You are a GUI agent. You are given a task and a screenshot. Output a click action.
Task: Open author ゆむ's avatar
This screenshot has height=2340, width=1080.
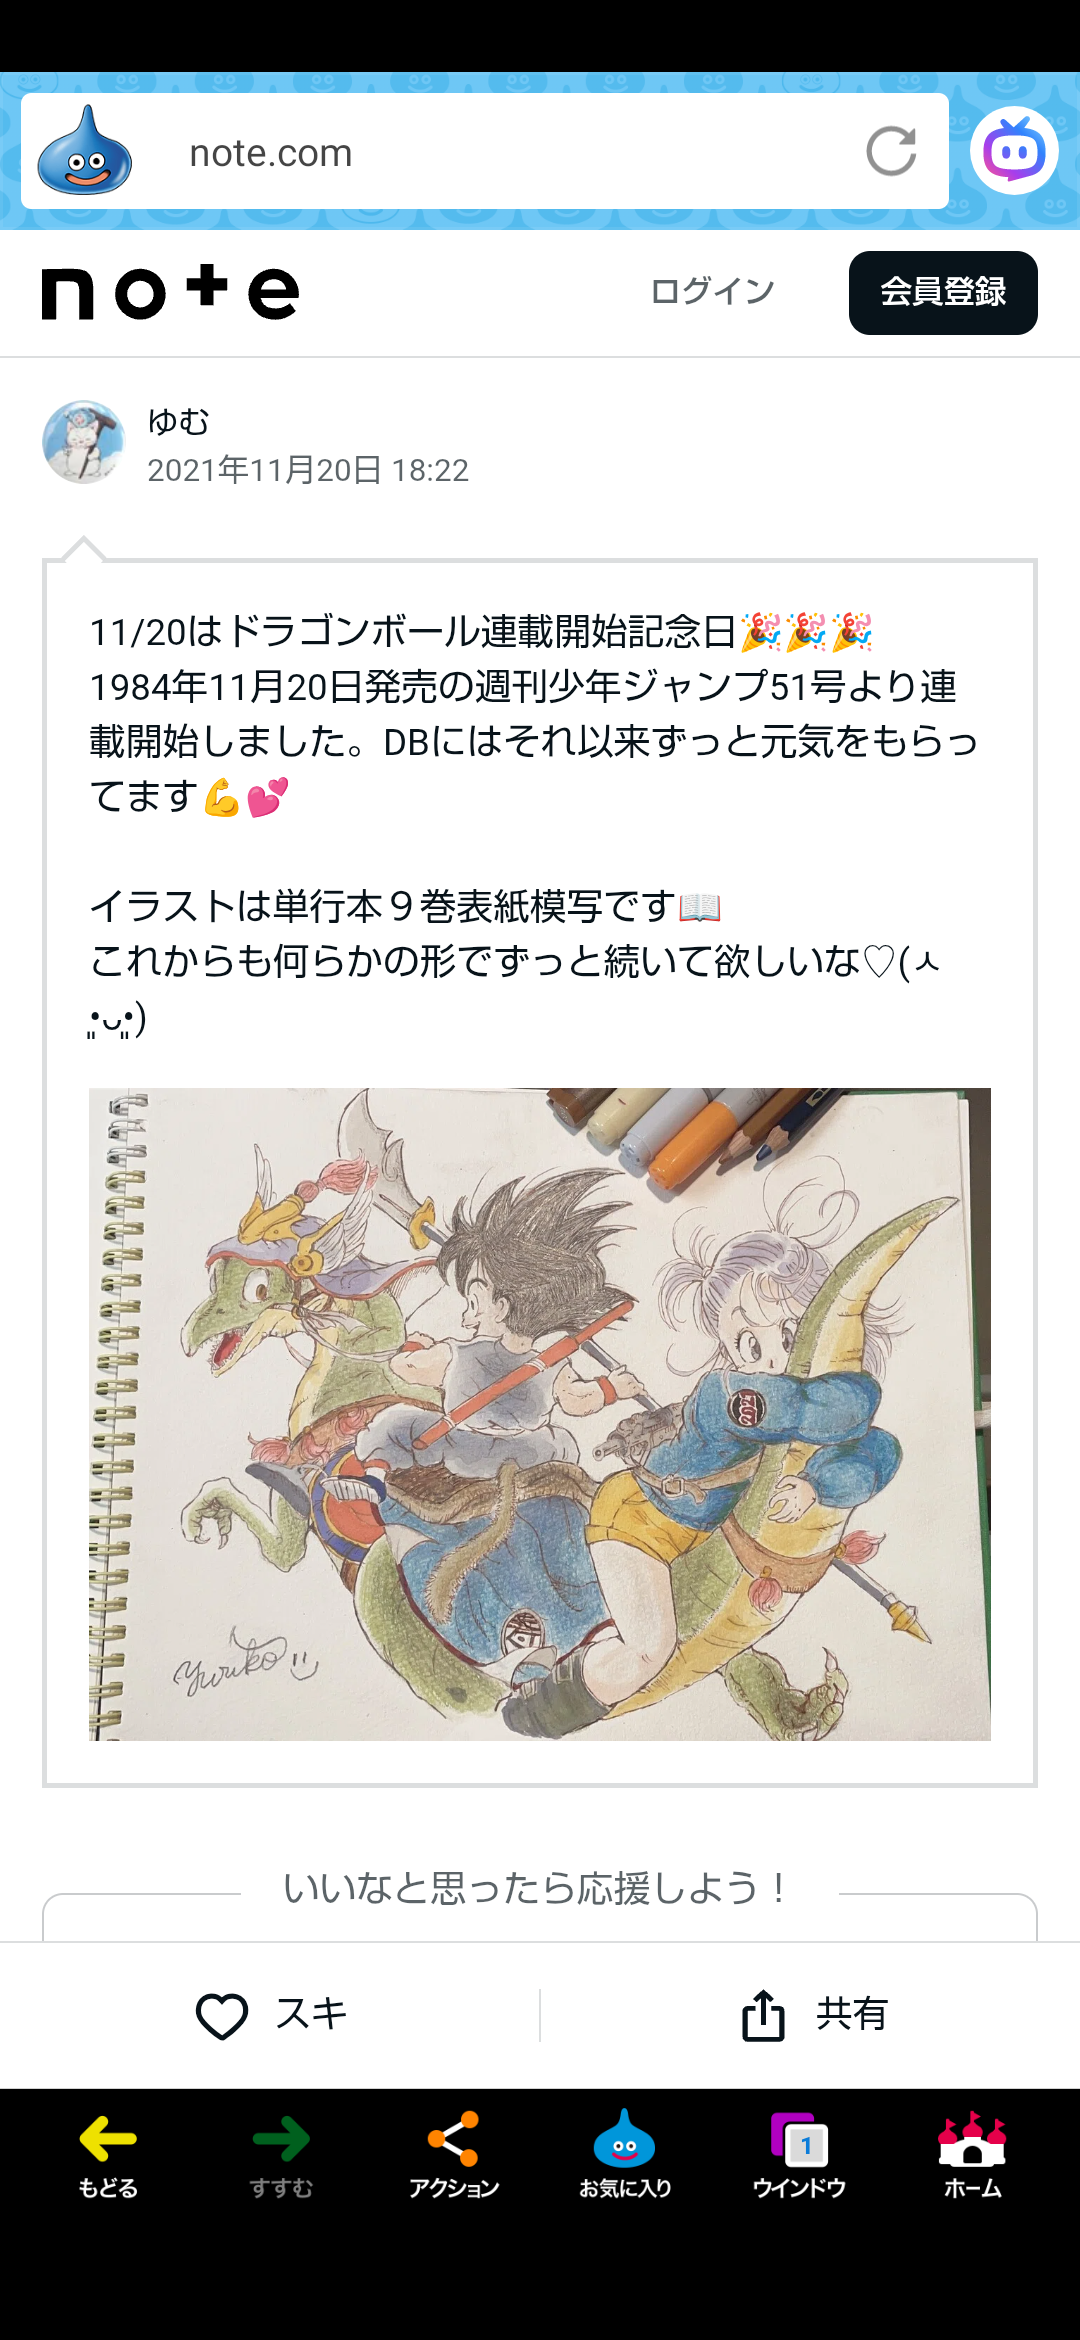83,443
